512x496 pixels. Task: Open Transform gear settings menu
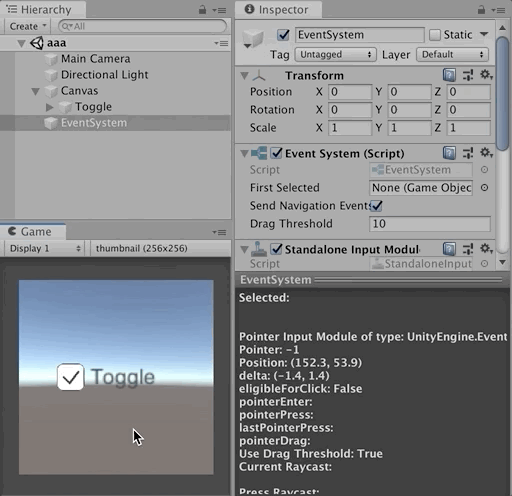coord(486,75)
